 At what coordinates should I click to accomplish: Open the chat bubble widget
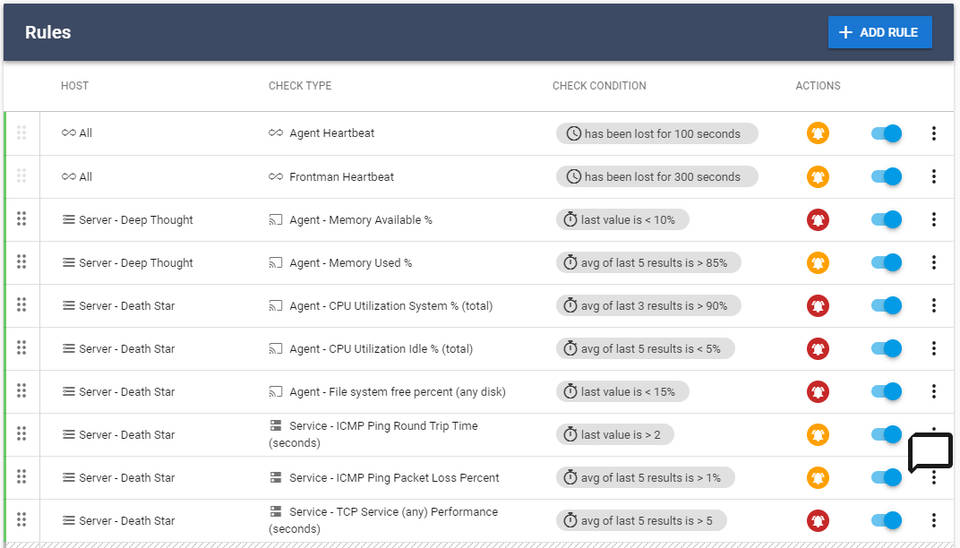(x=930, y=453)
